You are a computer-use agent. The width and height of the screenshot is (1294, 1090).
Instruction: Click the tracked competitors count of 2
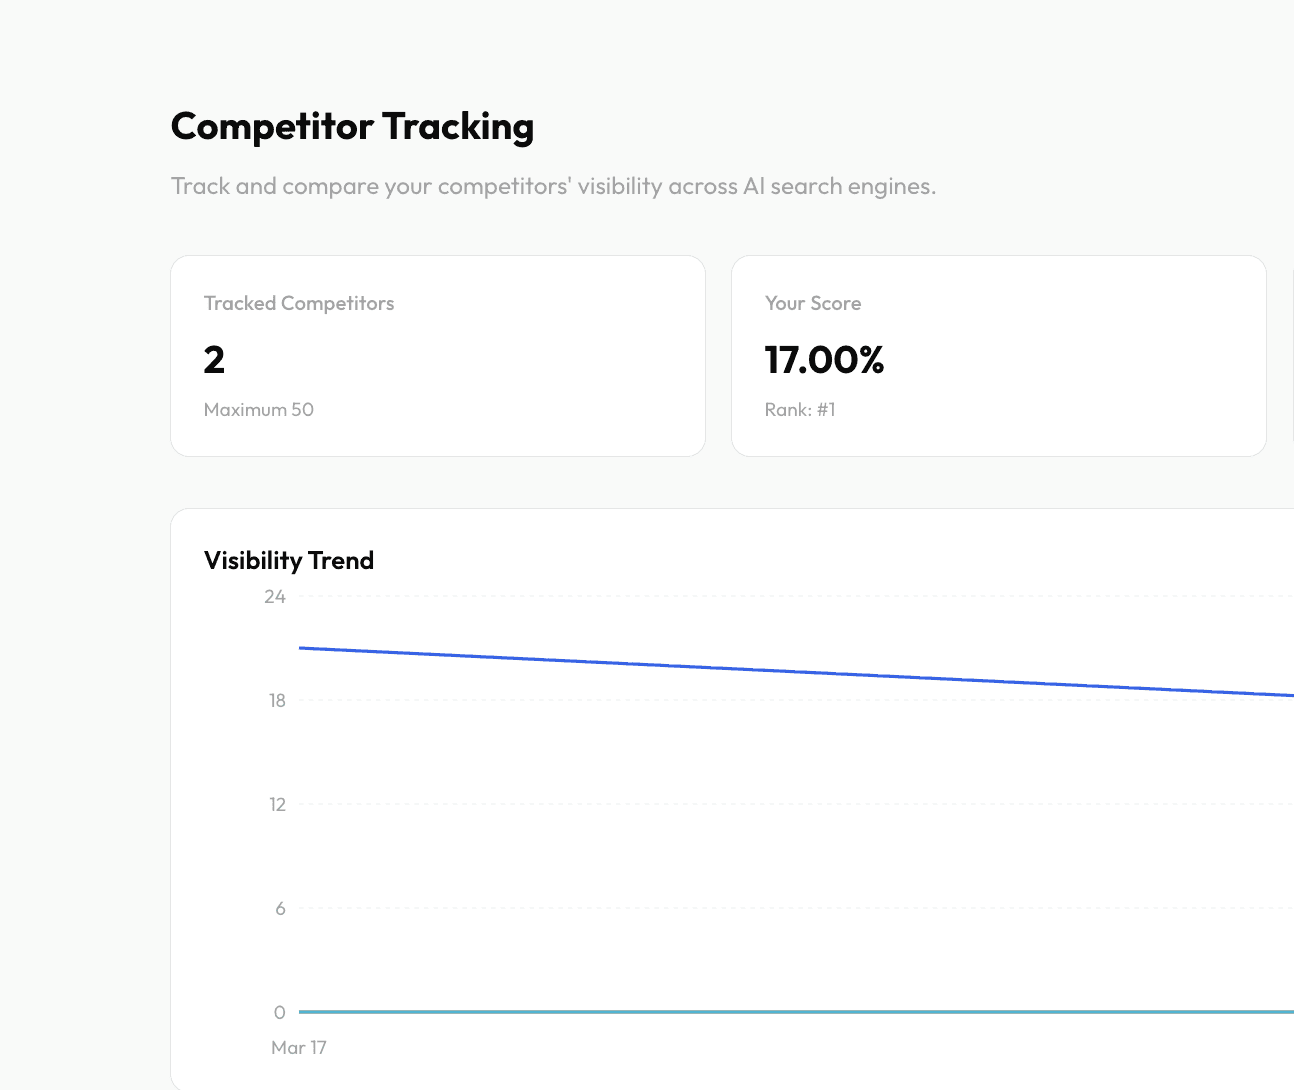tap(214, 360)
